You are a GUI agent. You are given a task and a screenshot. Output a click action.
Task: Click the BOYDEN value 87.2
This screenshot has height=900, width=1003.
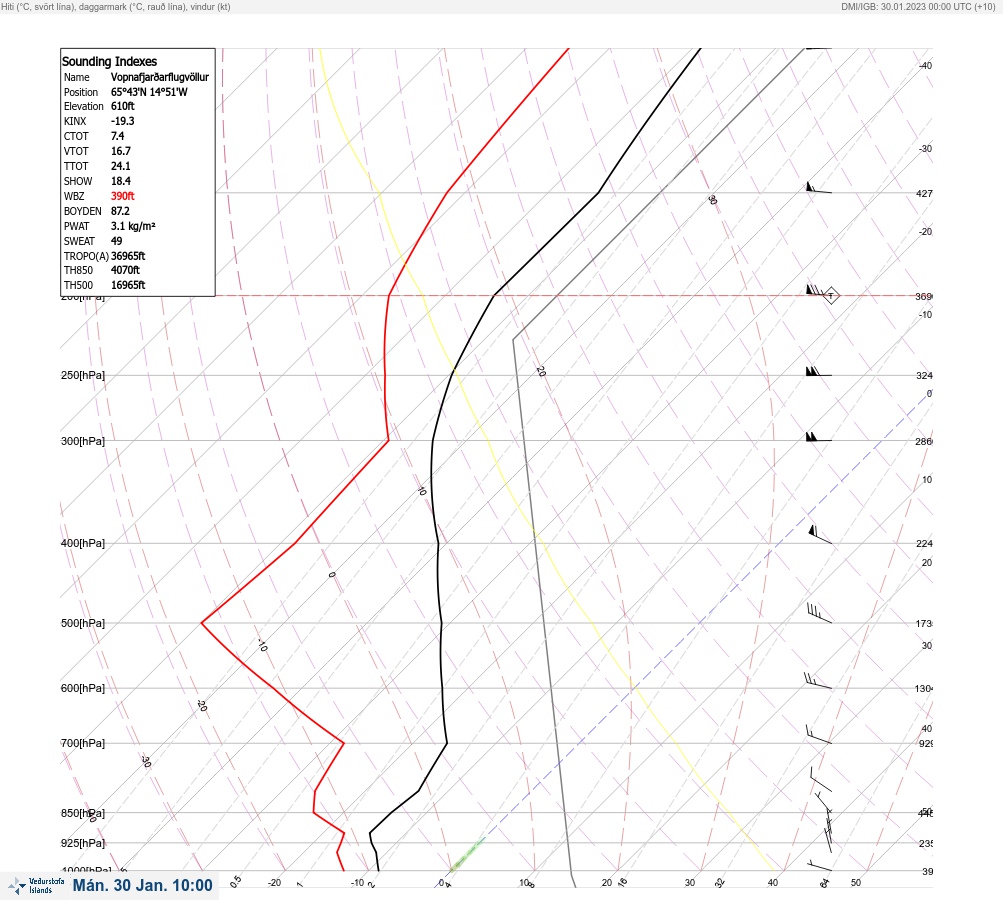click(120, 211)
